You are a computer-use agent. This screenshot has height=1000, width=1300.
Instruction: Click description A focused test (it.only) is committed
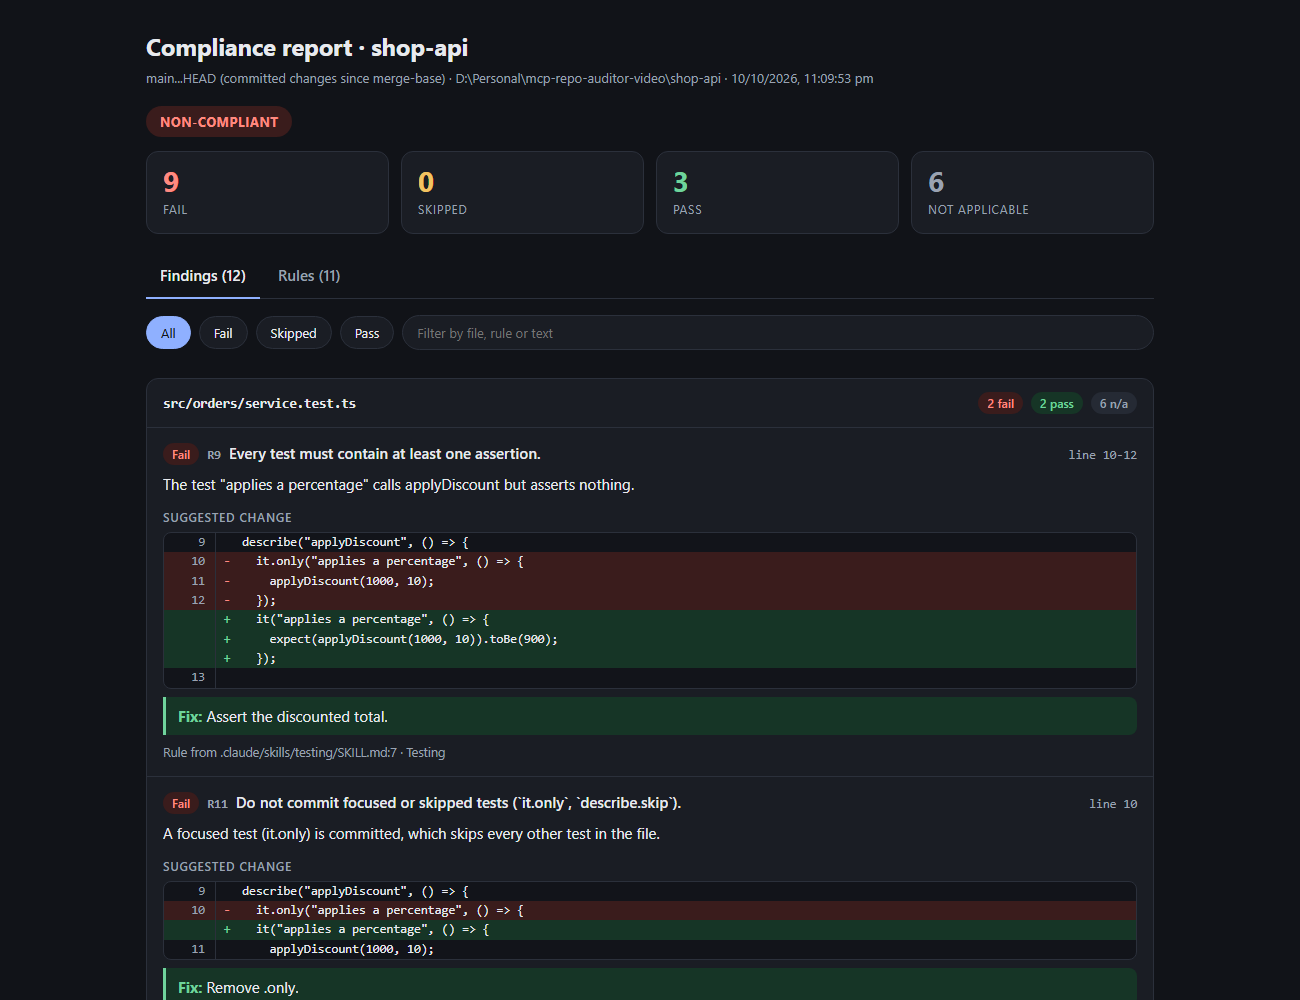[411, 834]
